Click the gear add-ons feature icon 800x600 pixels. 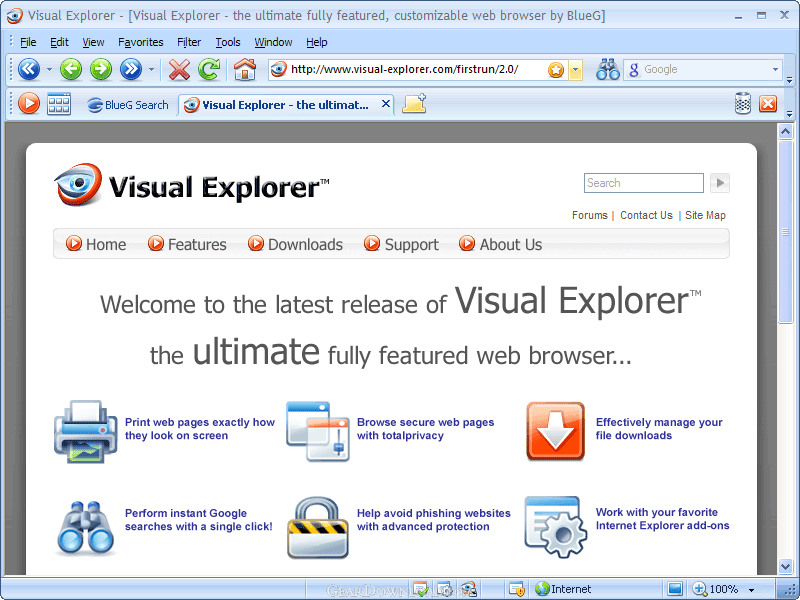click(556, 527)
